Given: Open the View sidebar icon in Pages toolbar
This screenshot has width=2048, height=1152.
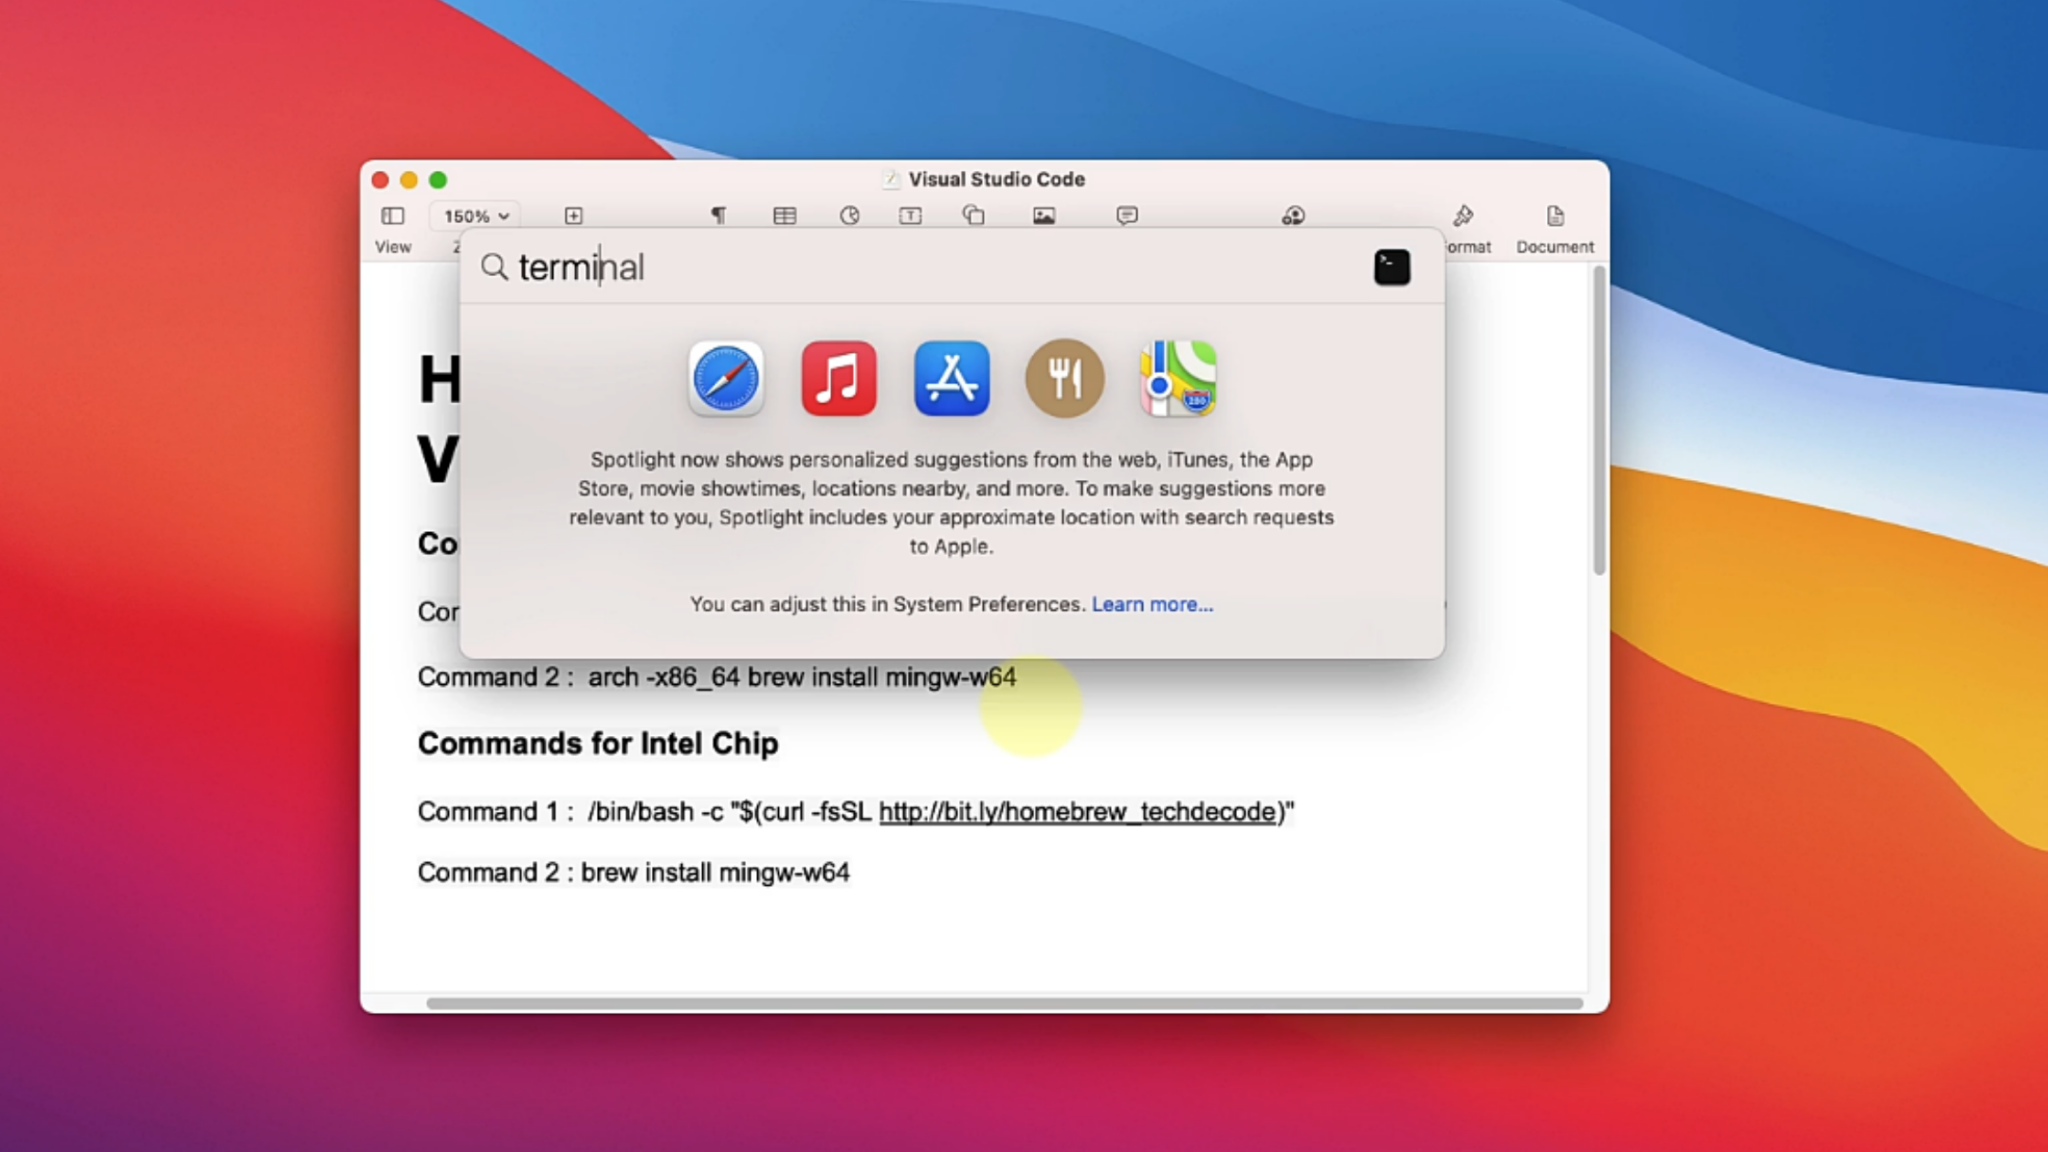Looking at the screenshot, I should [x=393, y=216].
